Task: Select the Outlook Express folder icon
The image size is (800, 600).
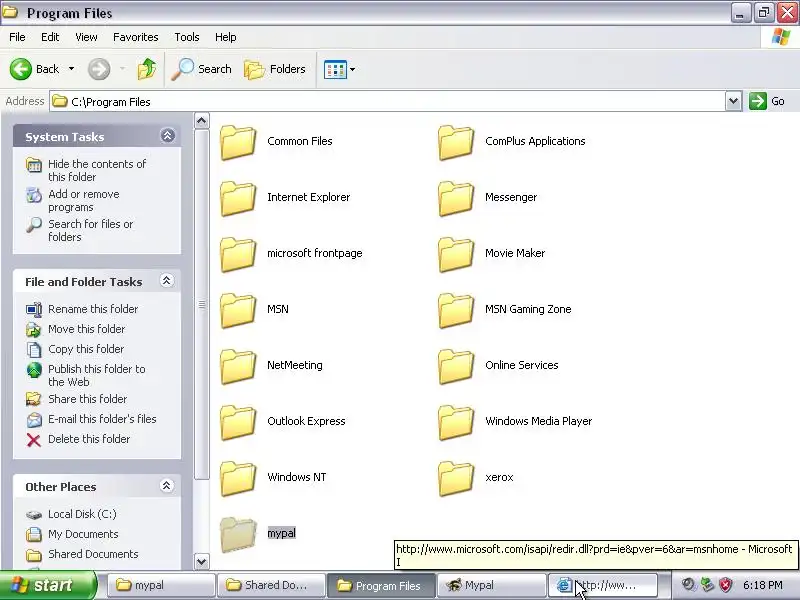Action: [238, 422]
